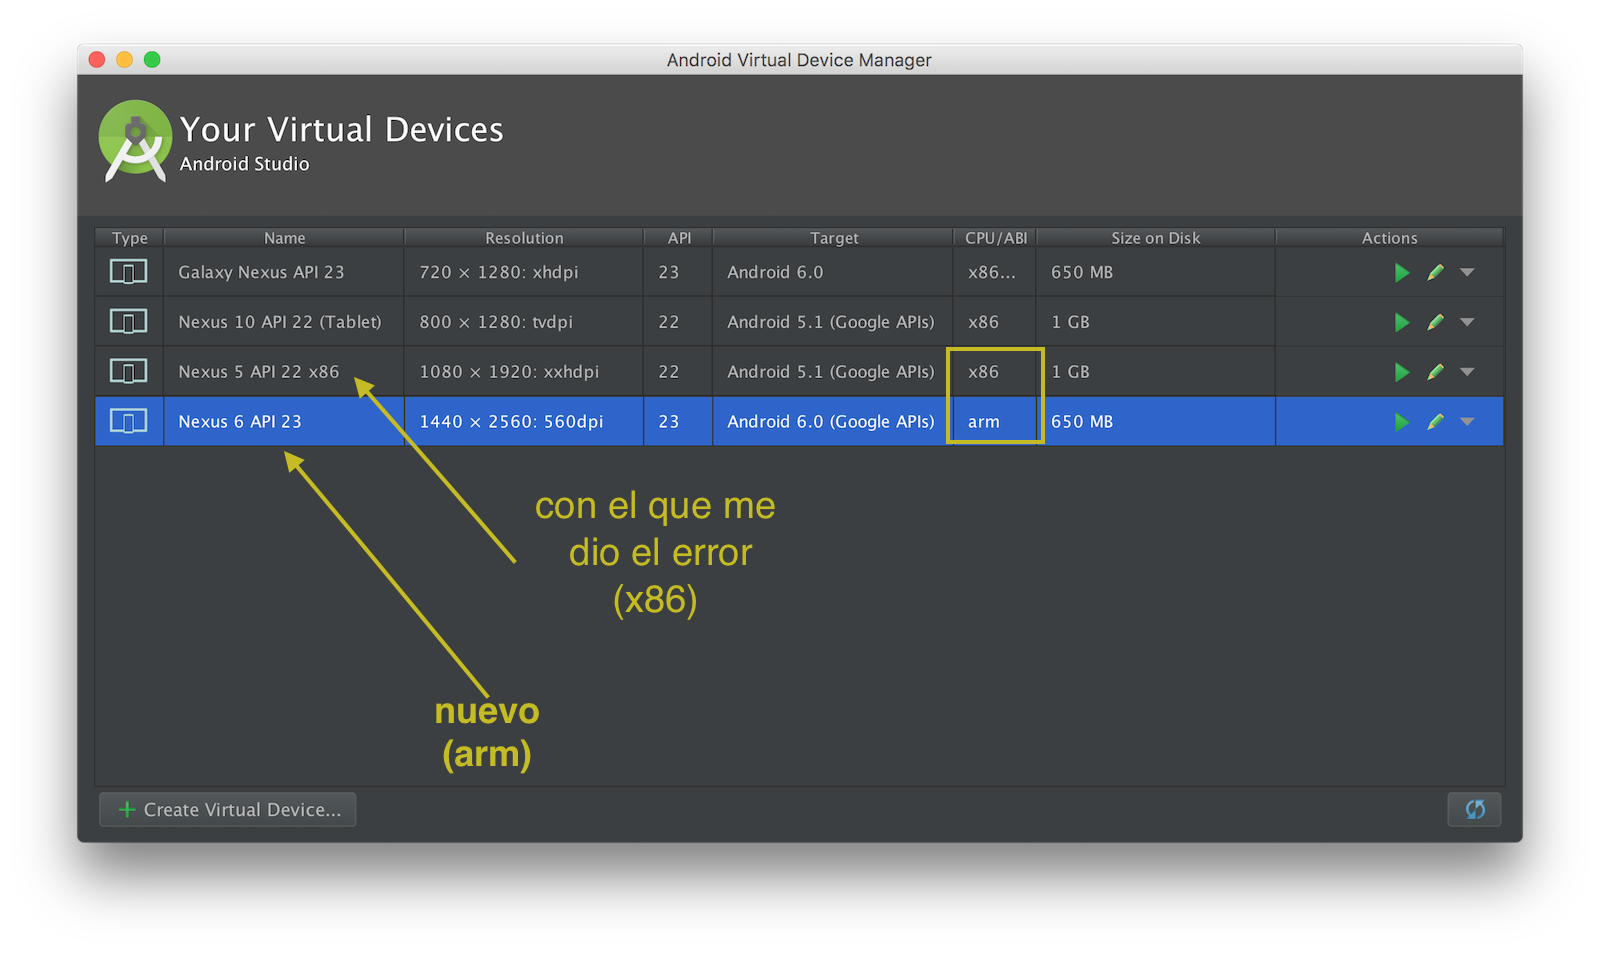The height and width of the screenshot is (953, 1600).
Task: Sort devices by Name column header
Action: tap(284, 238)
